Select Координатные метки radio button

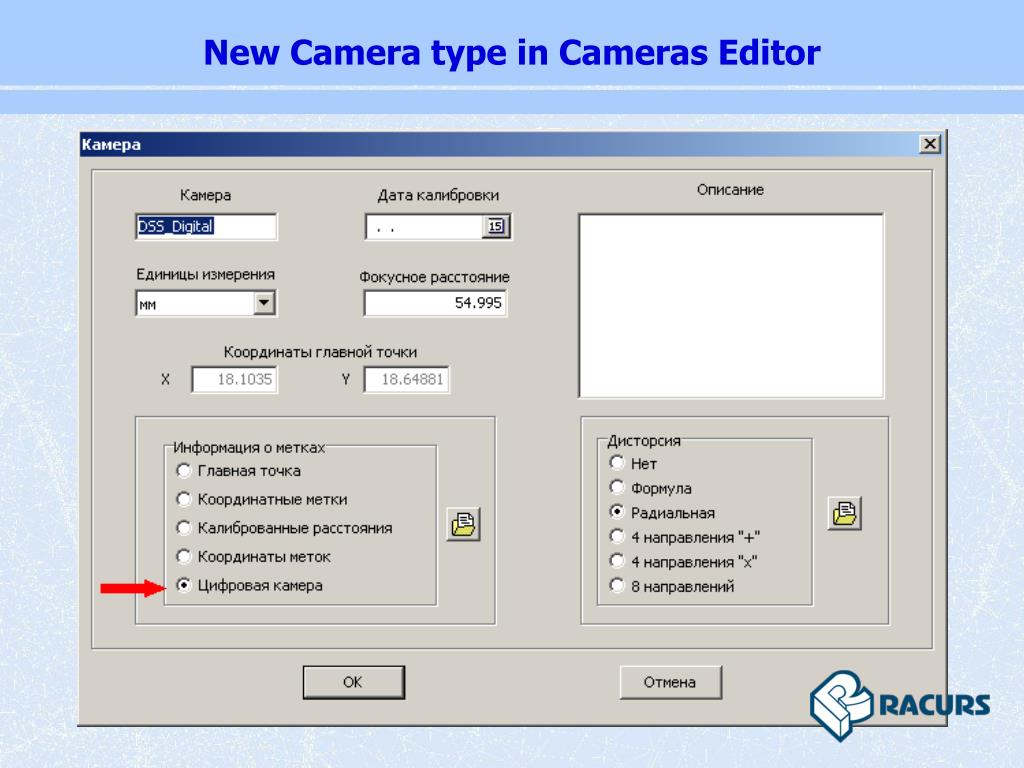click(x=183, y=499)
